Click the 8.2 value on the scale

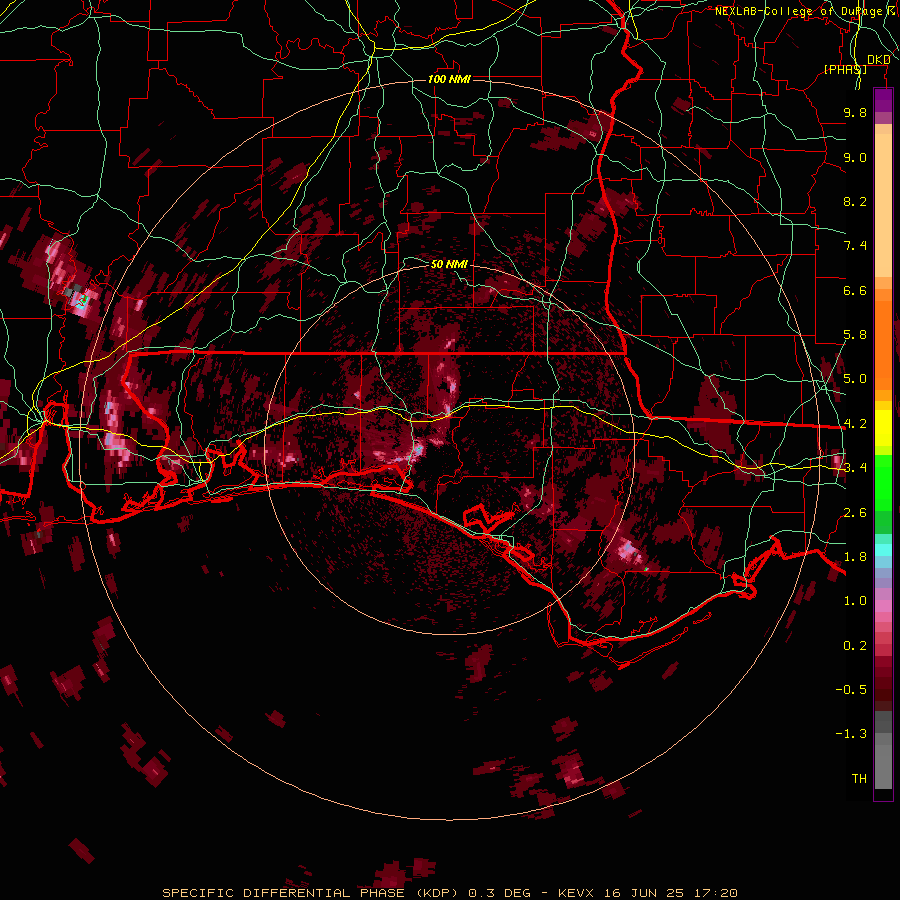(855, 201)
